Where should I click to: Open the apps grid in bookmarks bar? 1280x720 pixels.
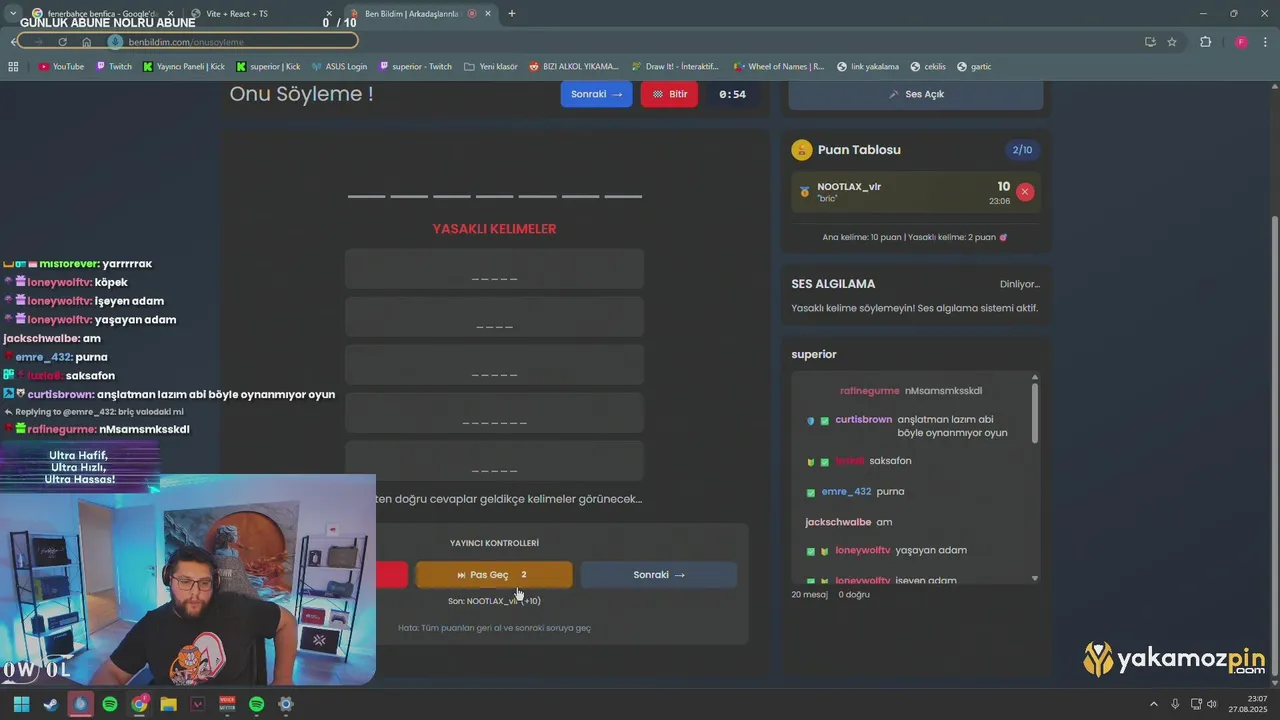pos(13,66)
